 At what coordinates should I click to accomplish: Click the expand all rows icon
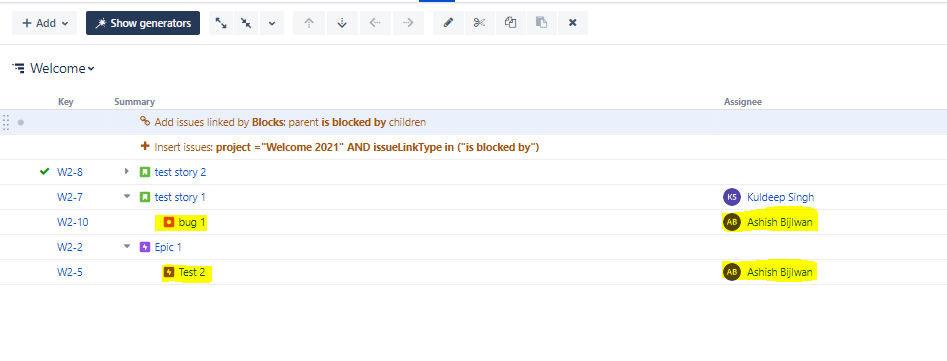[x=222, y=23]
